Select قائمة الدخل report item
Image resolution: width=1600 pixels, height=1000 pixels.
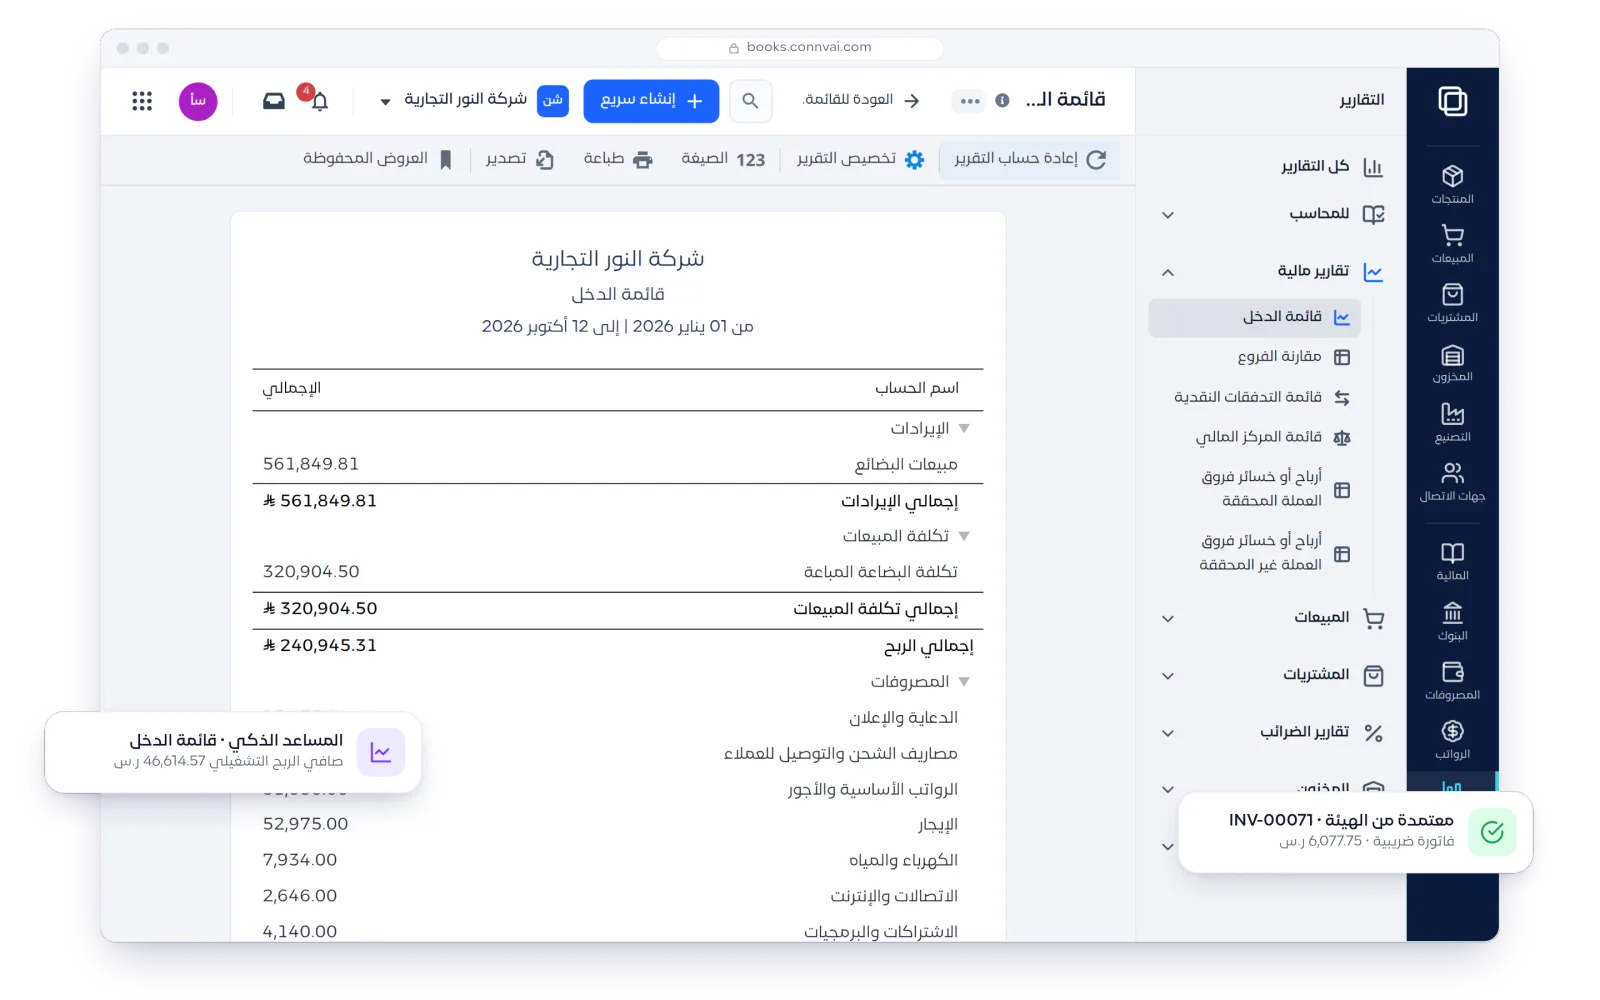pos(1255,317)
